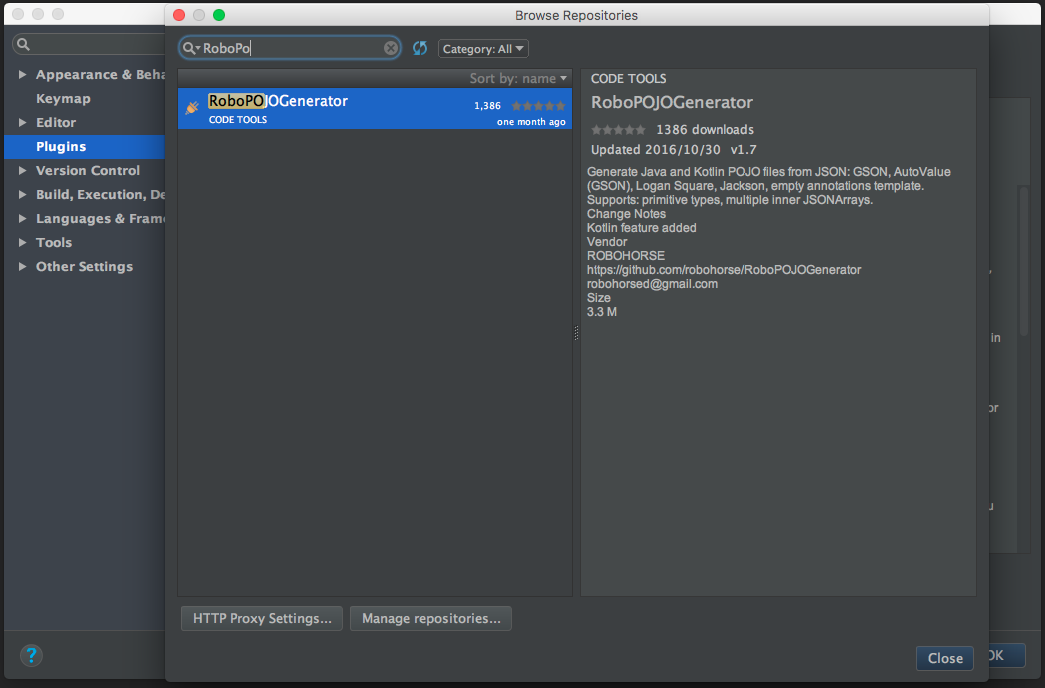Click the one month ago label
Screen dimensions: 1045x688
click(x=531, y=122)
